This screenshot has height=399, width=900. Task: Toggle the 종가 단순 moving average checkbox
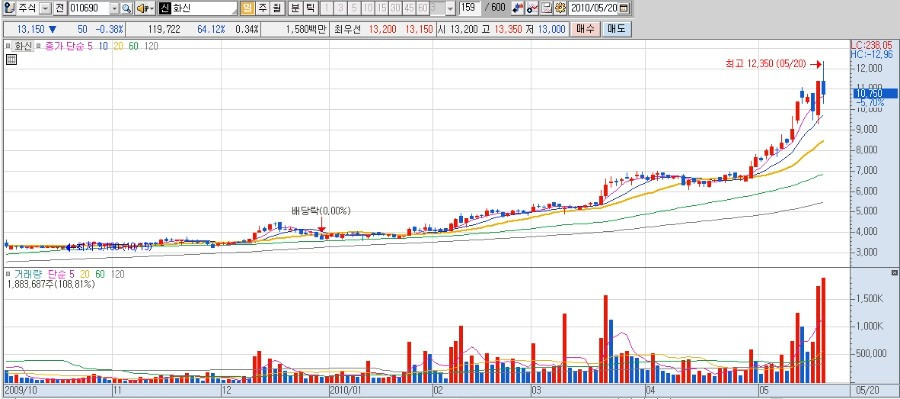pyautogui.click(x=39, y=45)
